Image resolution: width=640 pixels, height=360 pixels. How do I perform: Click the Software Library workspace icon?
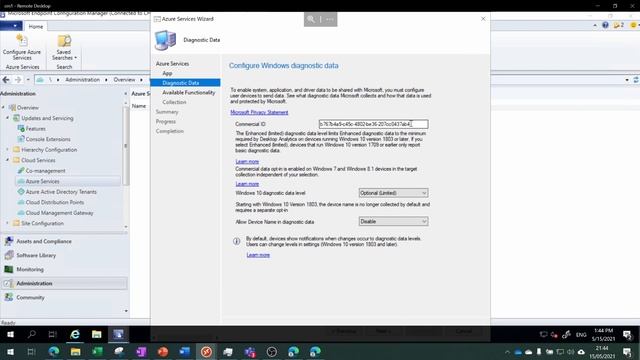(x=9, y=255)
